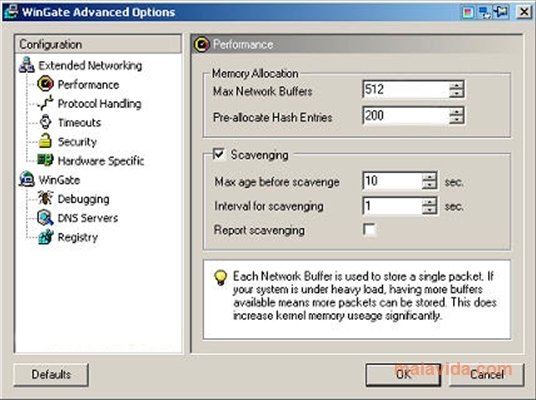Open the Debugging settings

coord(83,199)
